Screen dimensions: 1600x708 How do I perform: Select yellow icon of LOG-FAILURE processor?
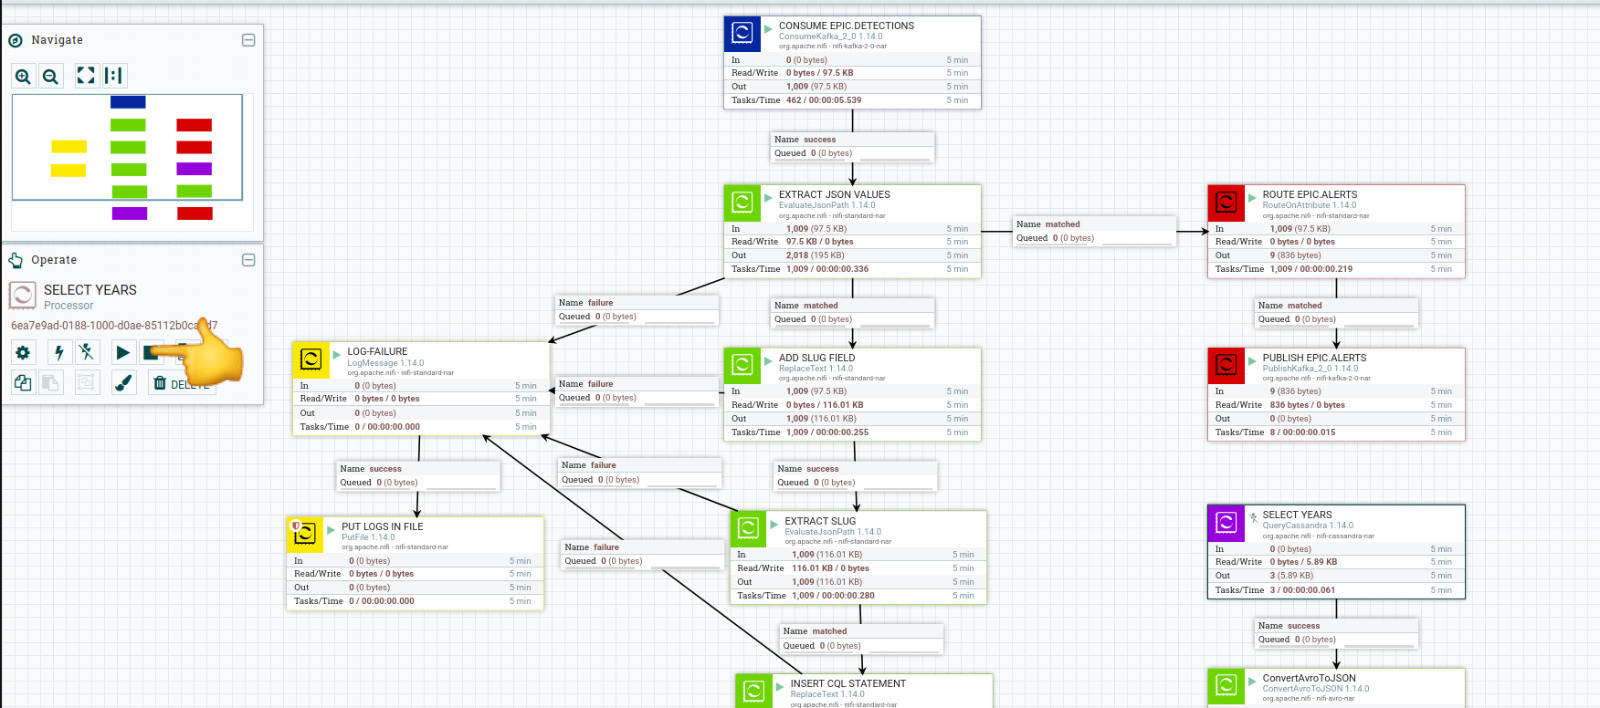(311, 360)
